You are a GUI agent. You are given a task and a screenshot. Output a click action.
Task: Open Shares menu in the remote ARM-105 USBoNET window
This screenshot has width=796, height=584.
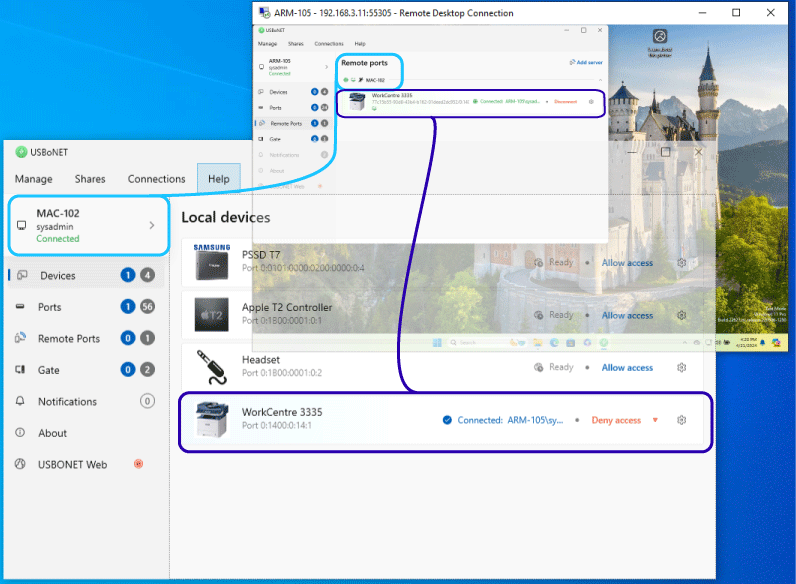tap(295, 44)
